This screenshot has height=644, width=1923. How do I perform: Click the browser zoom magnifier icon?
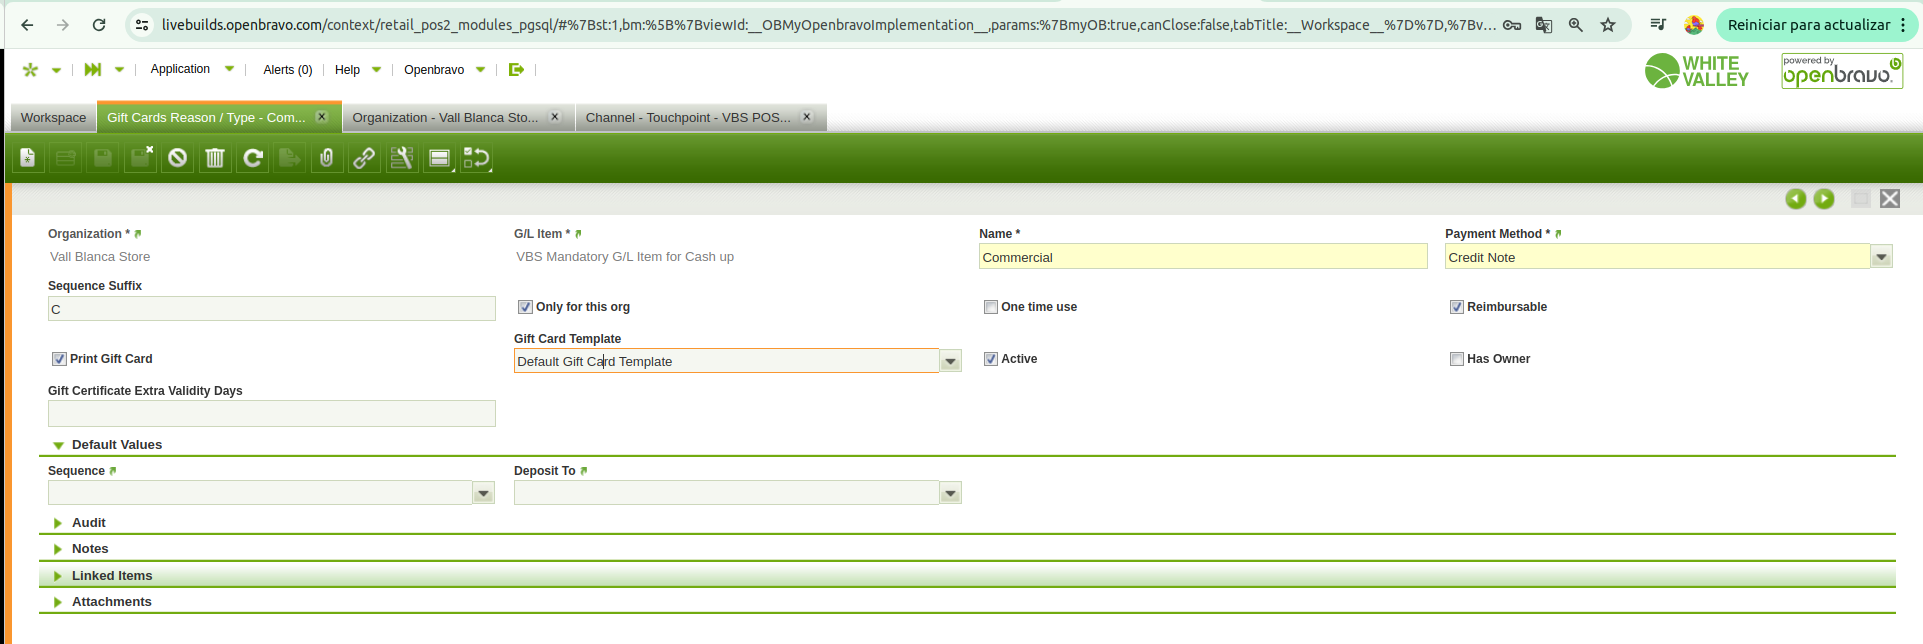(x=1576, y=25)
